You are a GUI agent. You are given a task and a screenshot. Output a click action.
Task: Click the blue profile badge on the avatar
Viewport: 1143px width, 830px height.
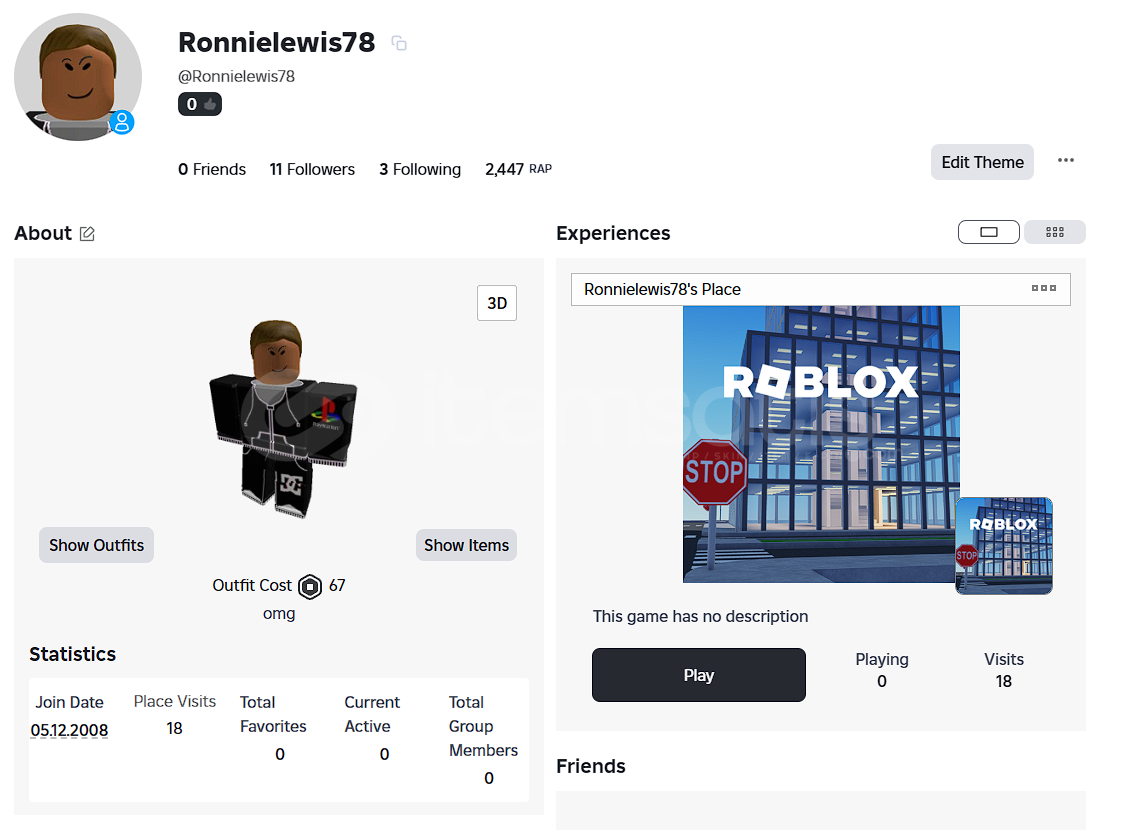tap(122, 122)
